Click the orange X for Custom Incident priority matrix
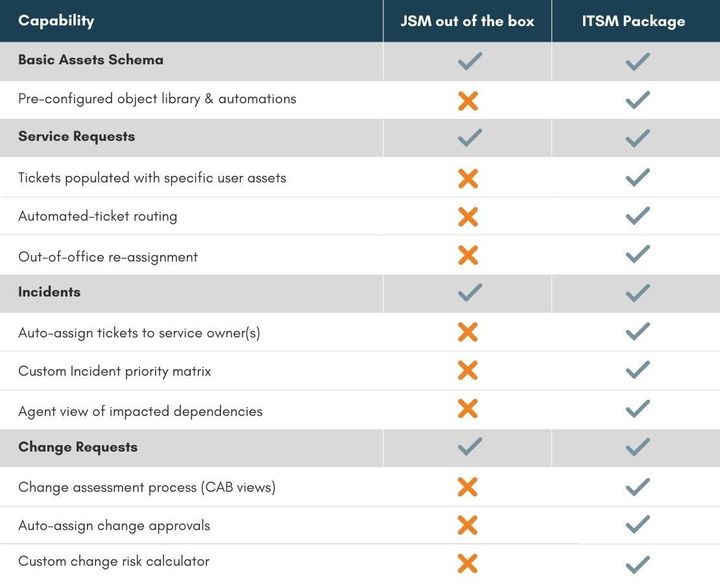Screen dimensions: 720x584 point(467,370)
